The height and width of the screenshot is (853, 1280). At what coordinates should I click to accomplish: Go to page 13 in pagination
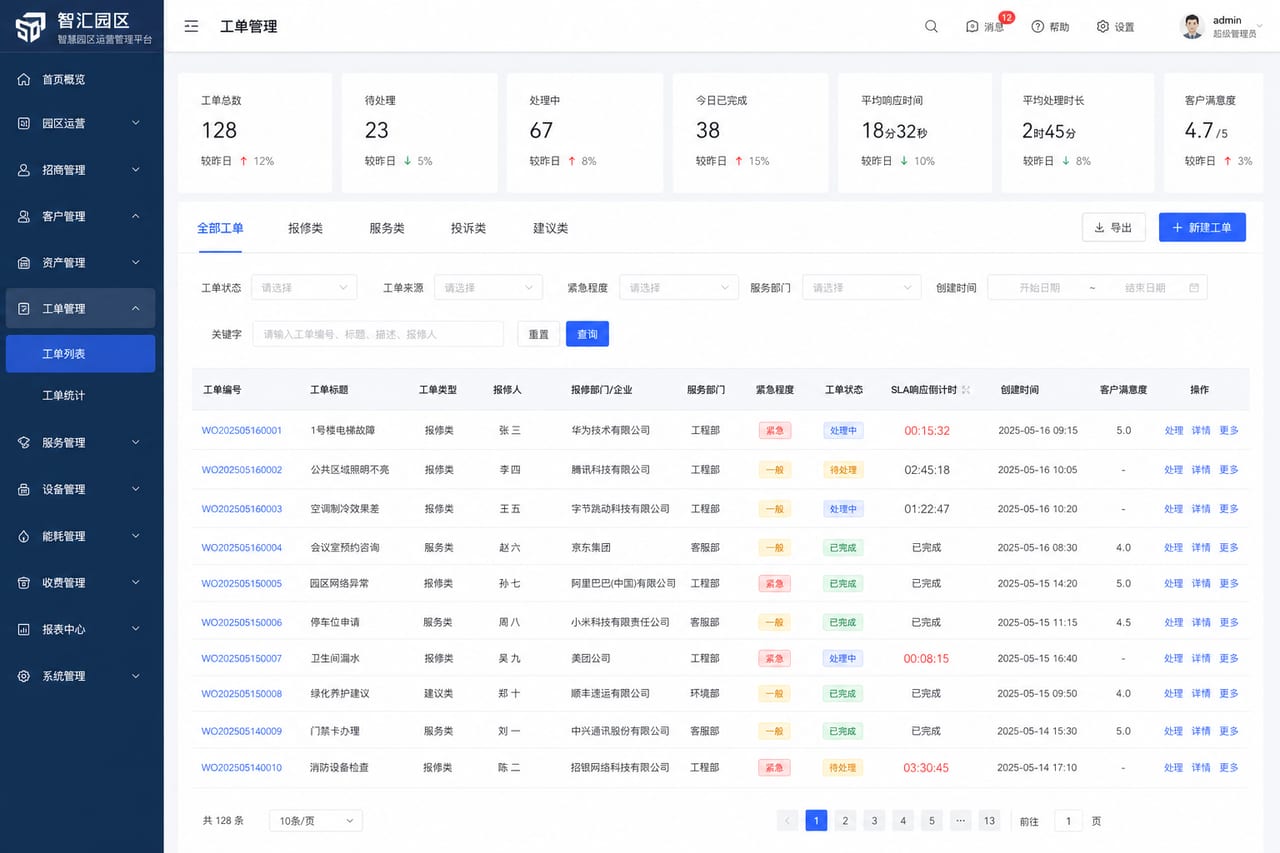tap(989, 821)
